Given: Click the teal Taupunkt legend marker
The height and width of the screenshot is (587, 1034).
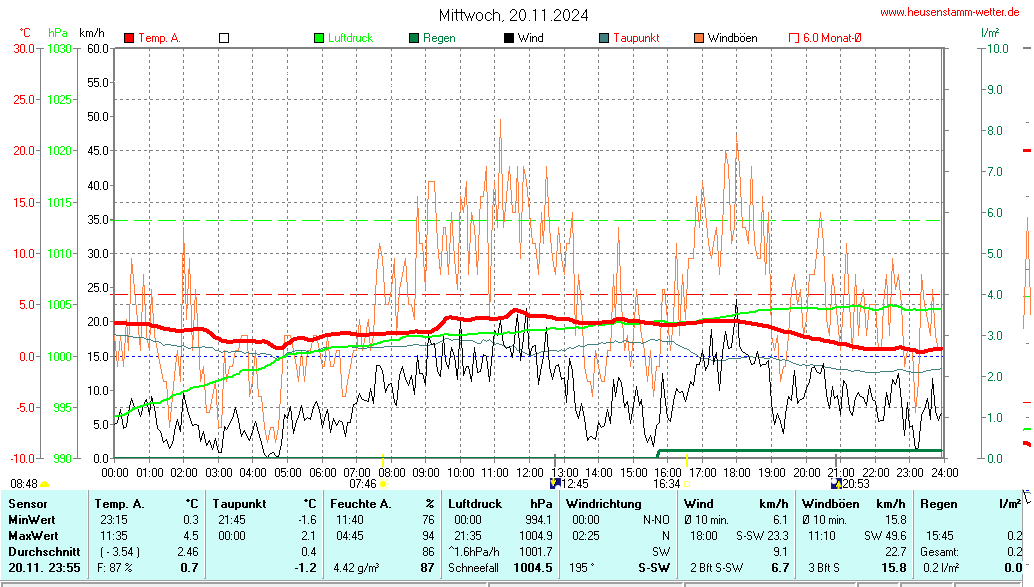Looking at the screenshot, I should [x=604, y=38].
